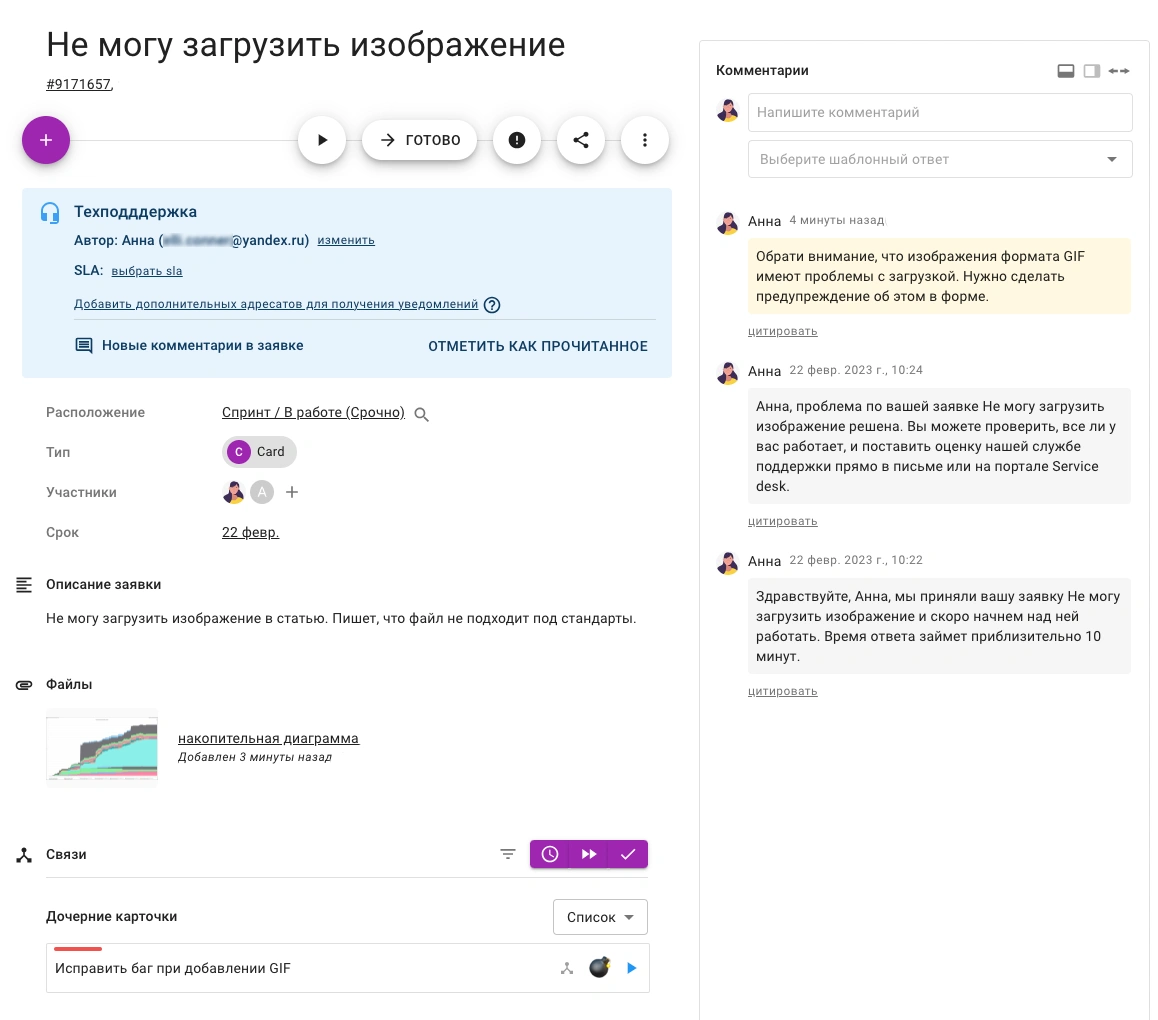Screen dimensions: 1158x1020
Task: Toggle the fast-forward filter button
Action: click(x=589, y=854)
